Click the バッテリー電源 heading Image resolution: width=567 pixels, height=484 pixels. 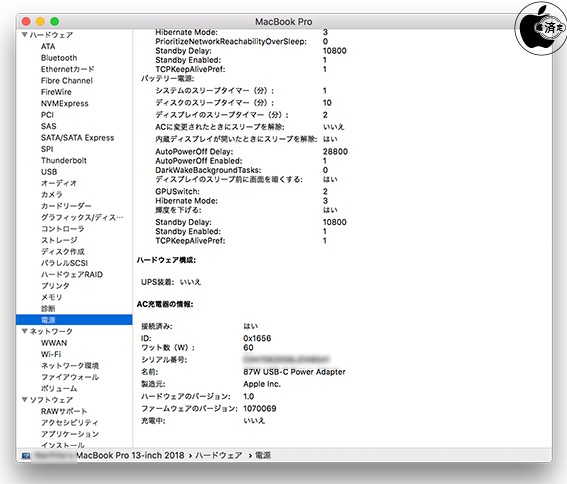point(167,78)
